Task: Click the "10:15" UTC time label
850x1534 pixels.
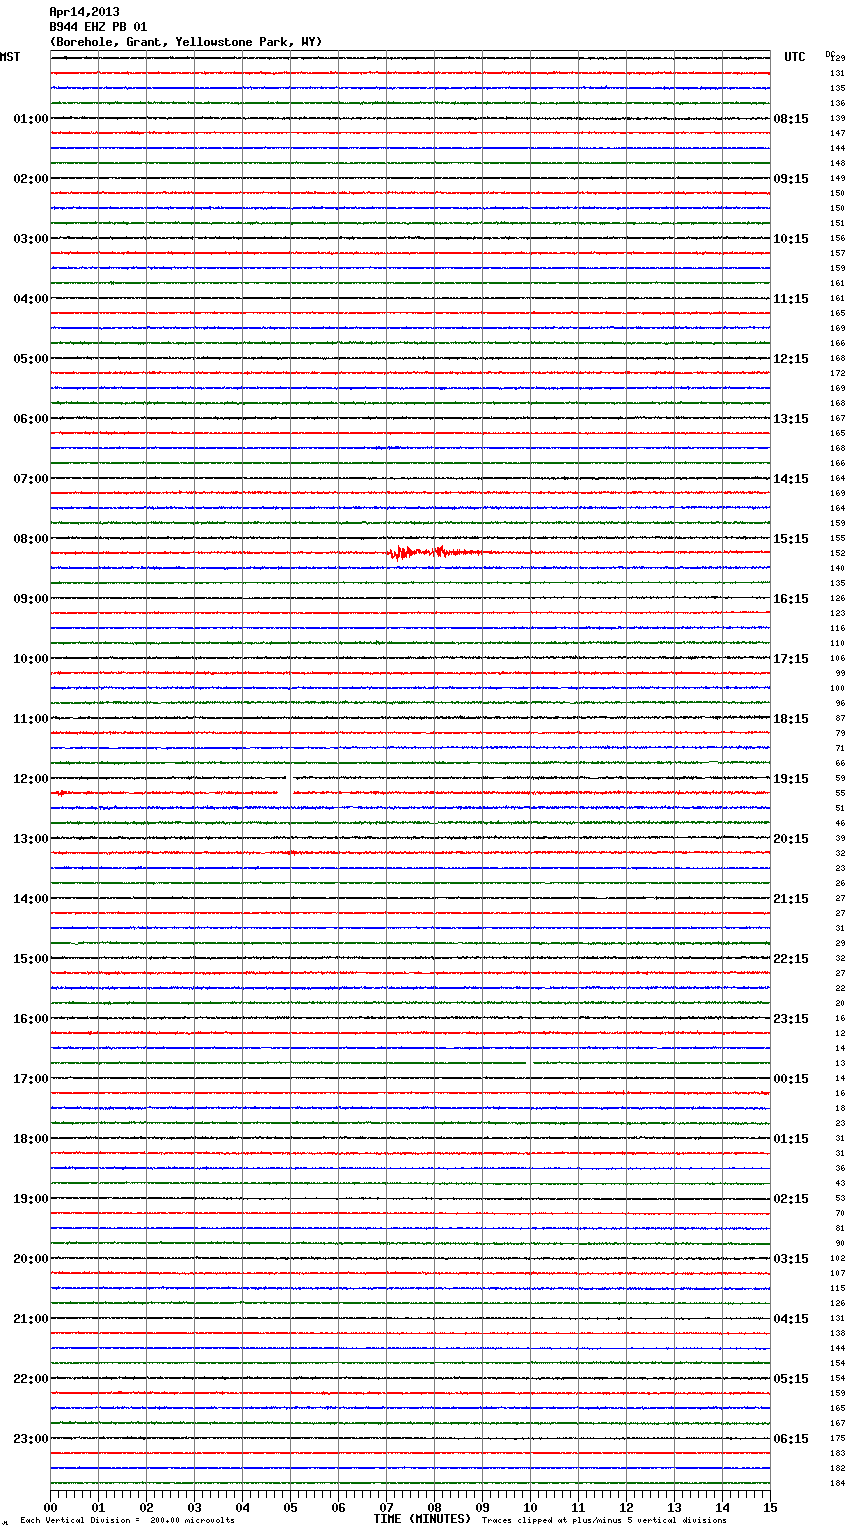Action: [791, 239]
